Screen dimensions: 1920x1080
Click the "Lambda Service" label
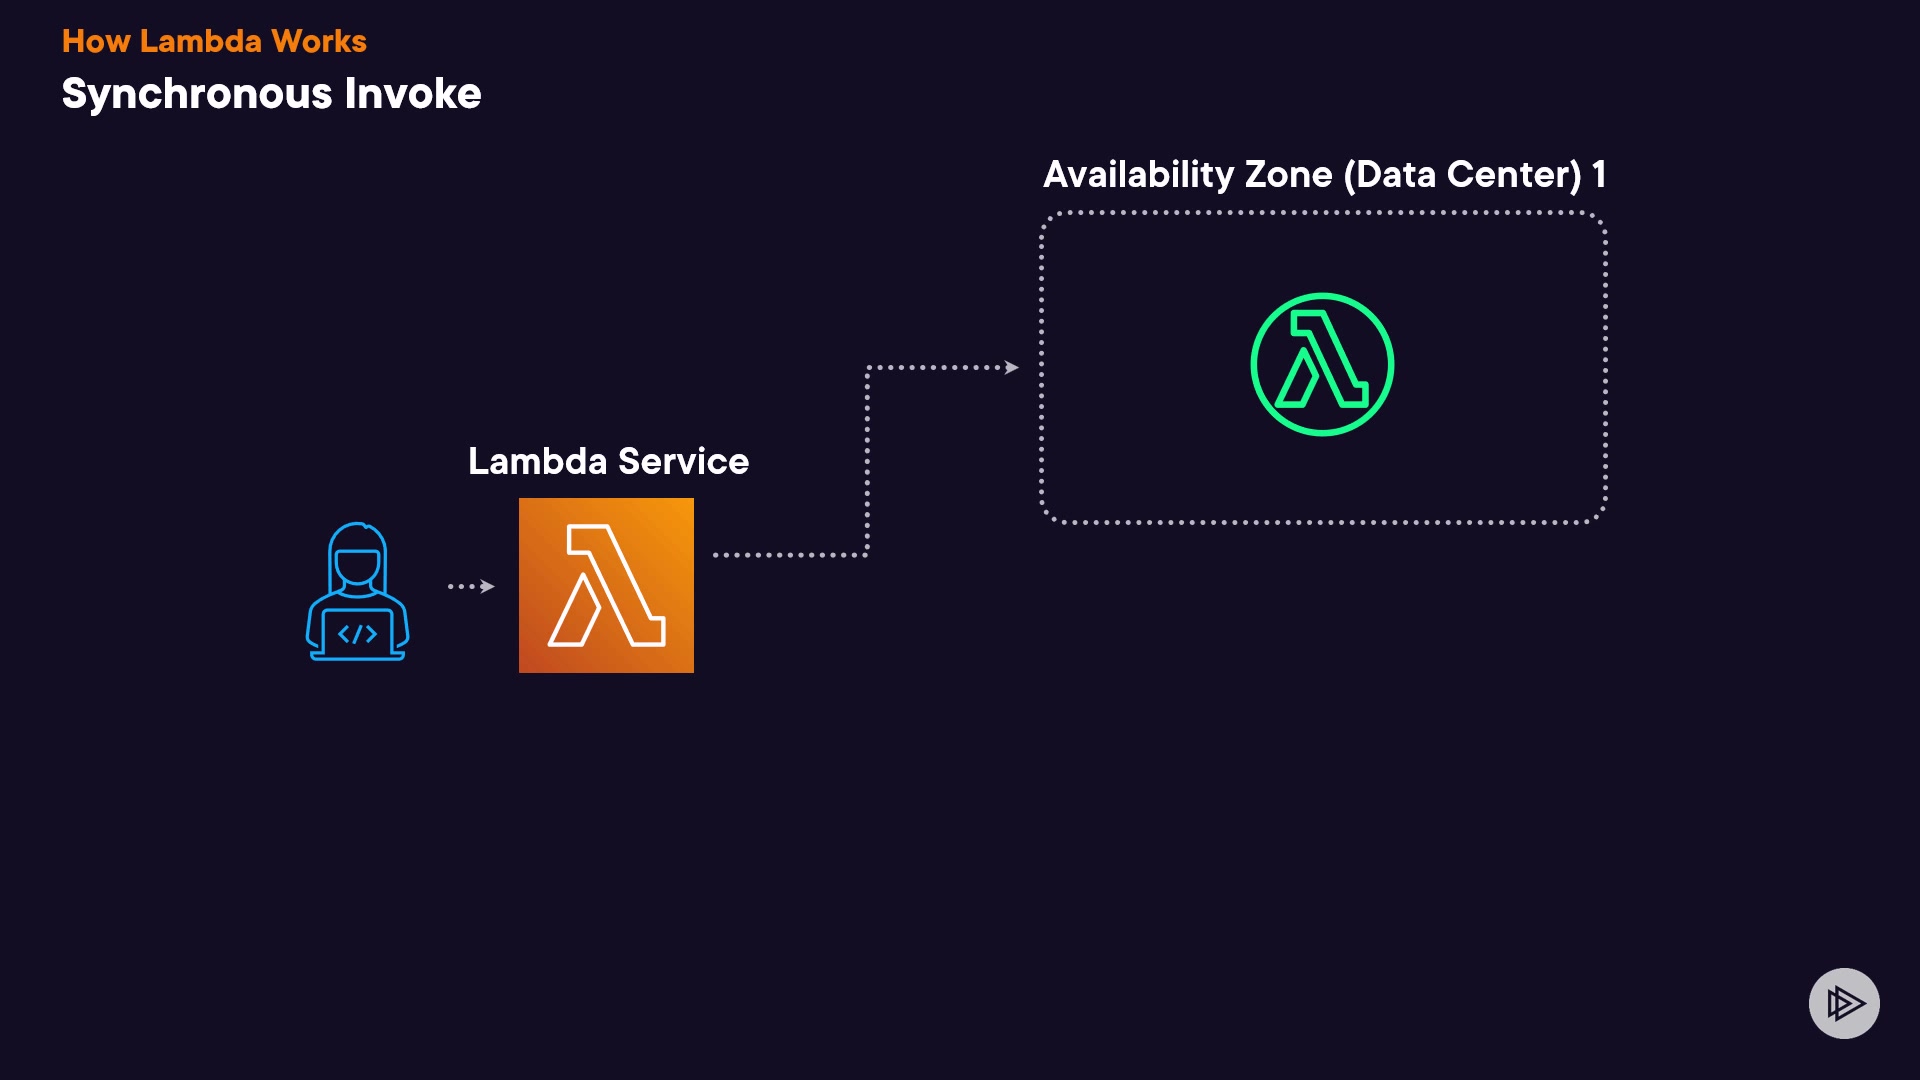point(608,461)
